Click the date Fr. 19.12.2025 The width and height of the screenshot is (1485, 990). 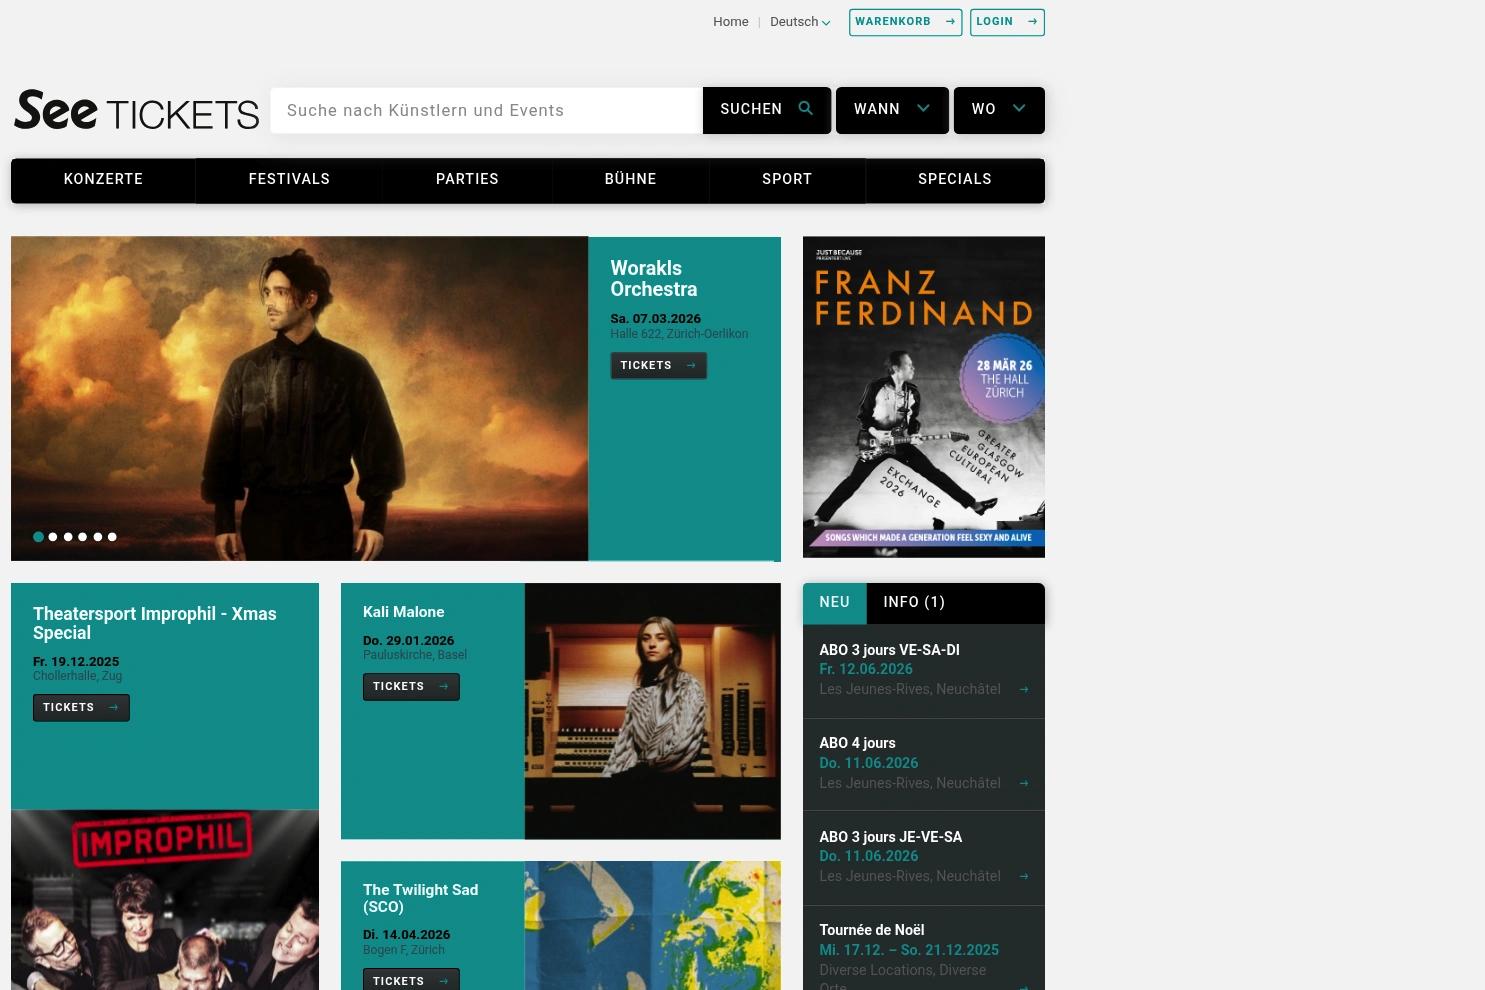tap(76, 662)
